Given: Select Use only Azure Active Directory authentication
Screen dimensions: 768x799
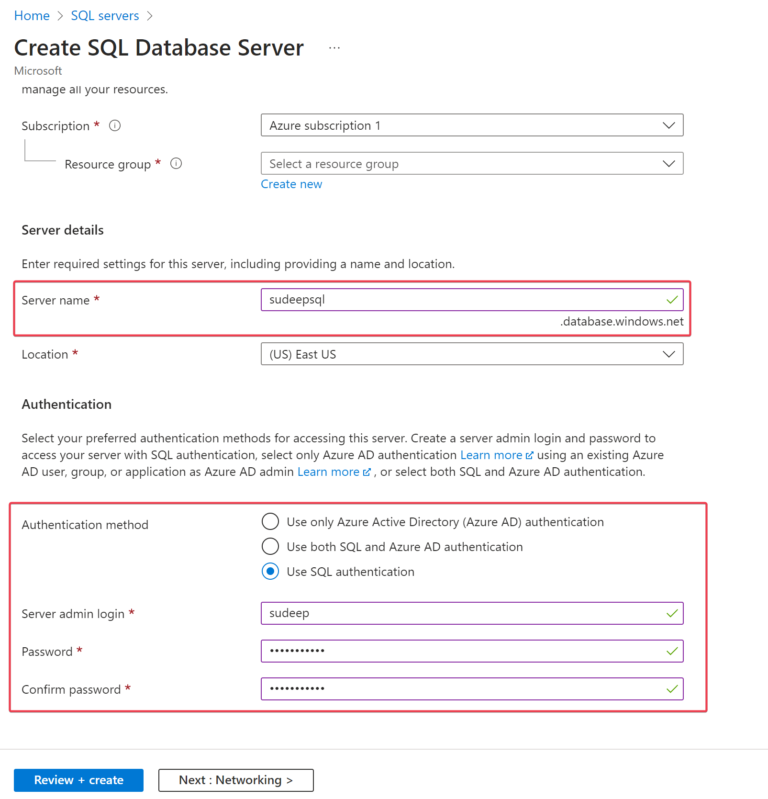Looking at the screenshot, I should [x=269, y=522].
